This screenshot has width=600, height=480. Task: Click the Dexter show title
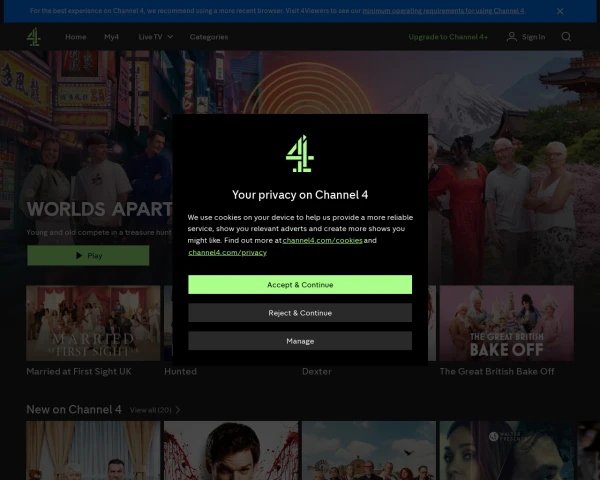(317, 371)
